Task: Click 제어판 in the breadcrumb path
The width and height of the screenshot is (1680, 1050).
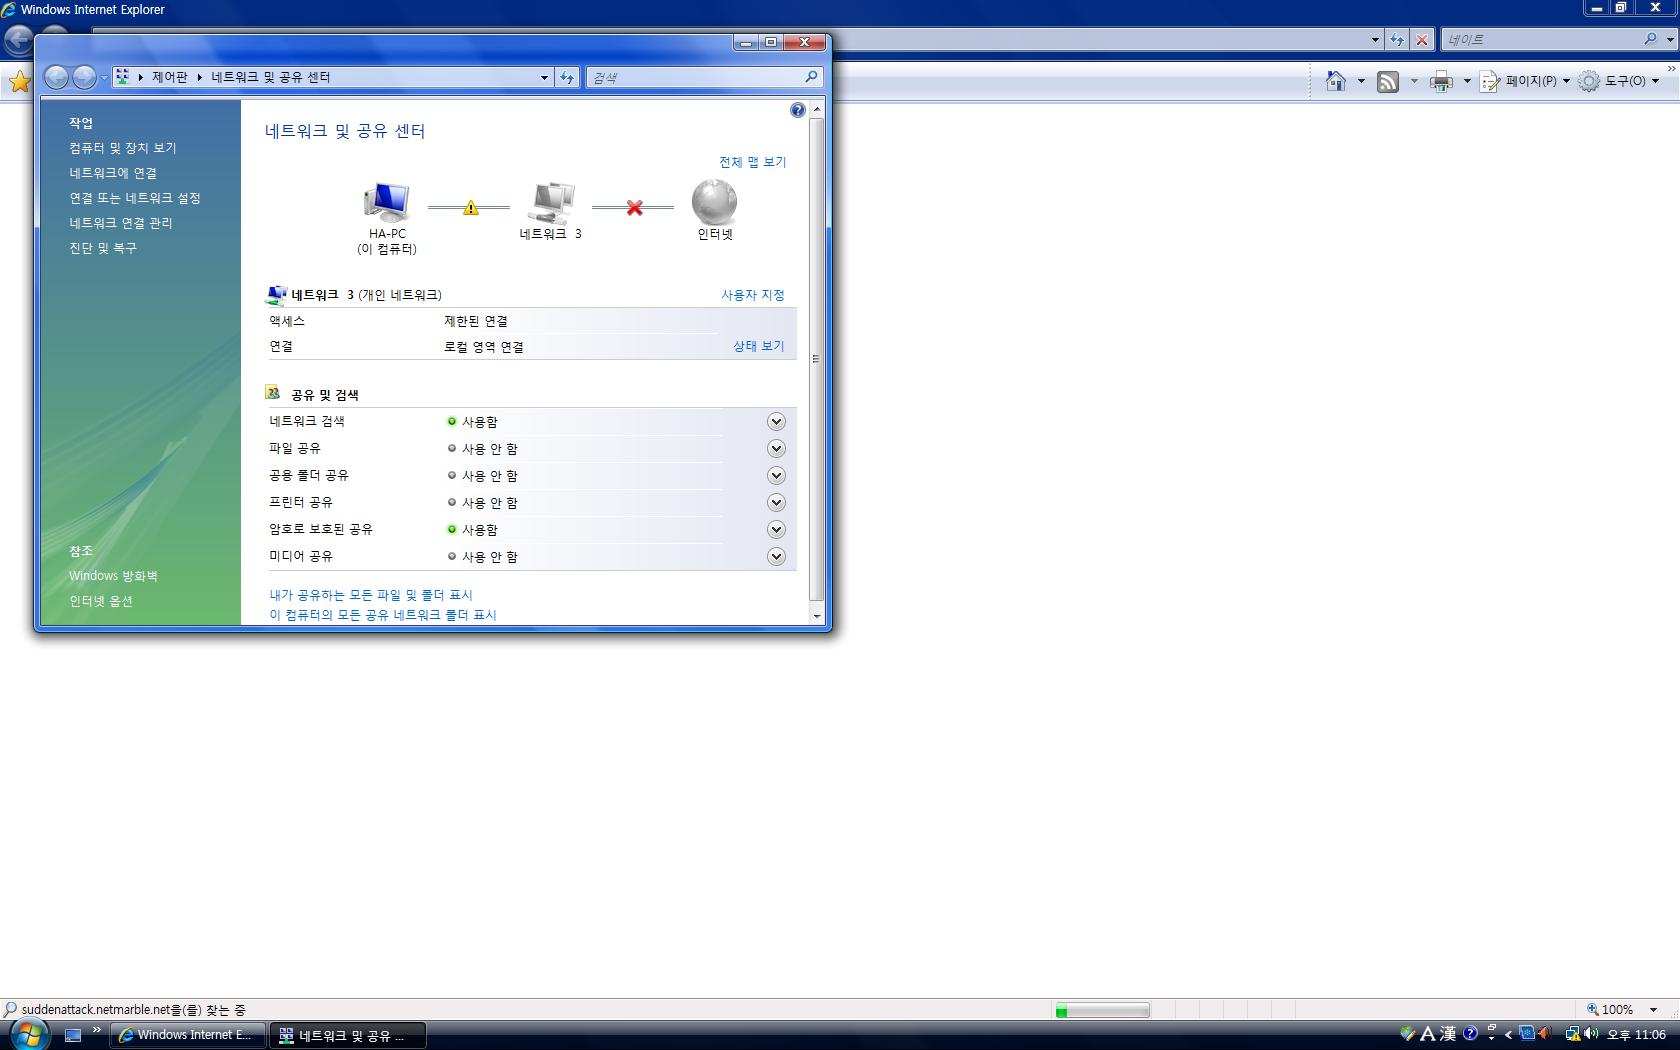Action: click(x=170, y=77)
